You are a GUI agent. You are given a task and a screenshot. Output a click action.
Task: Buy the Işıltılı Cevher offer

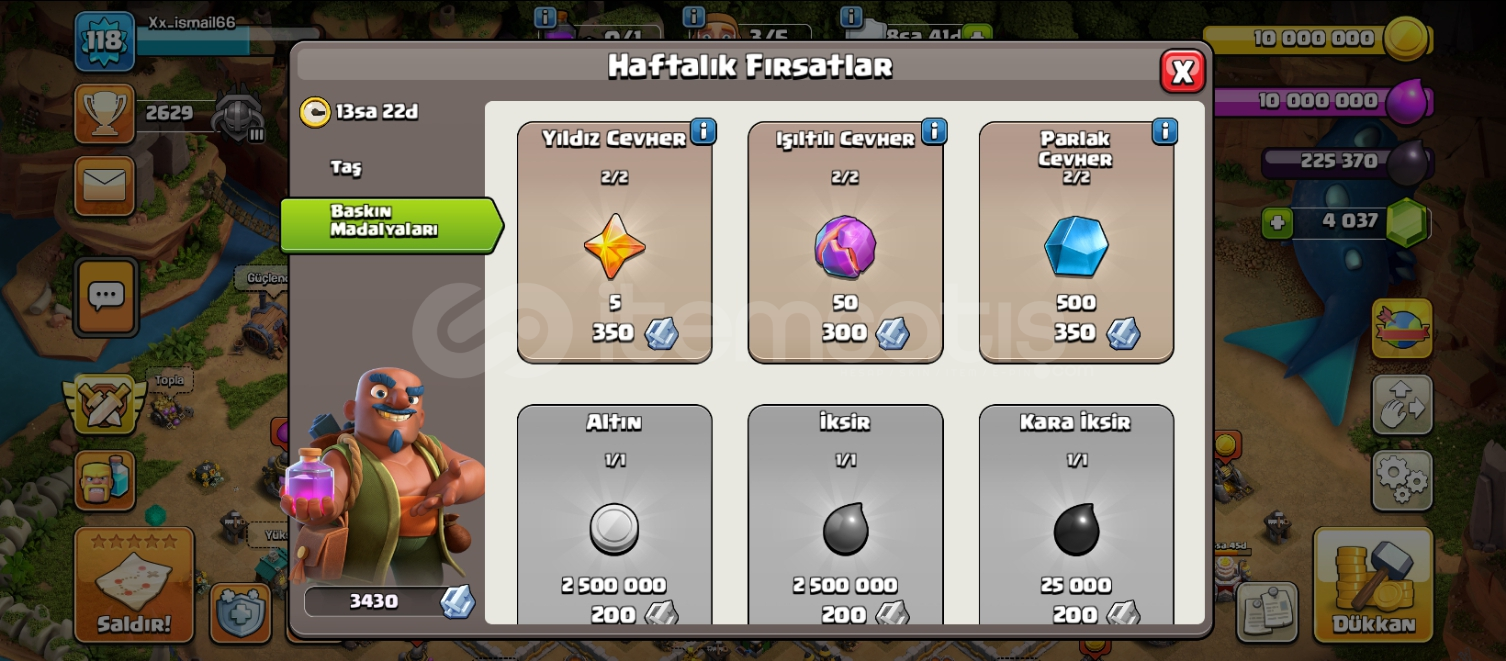pyautogui.click(x=846, y=243)
